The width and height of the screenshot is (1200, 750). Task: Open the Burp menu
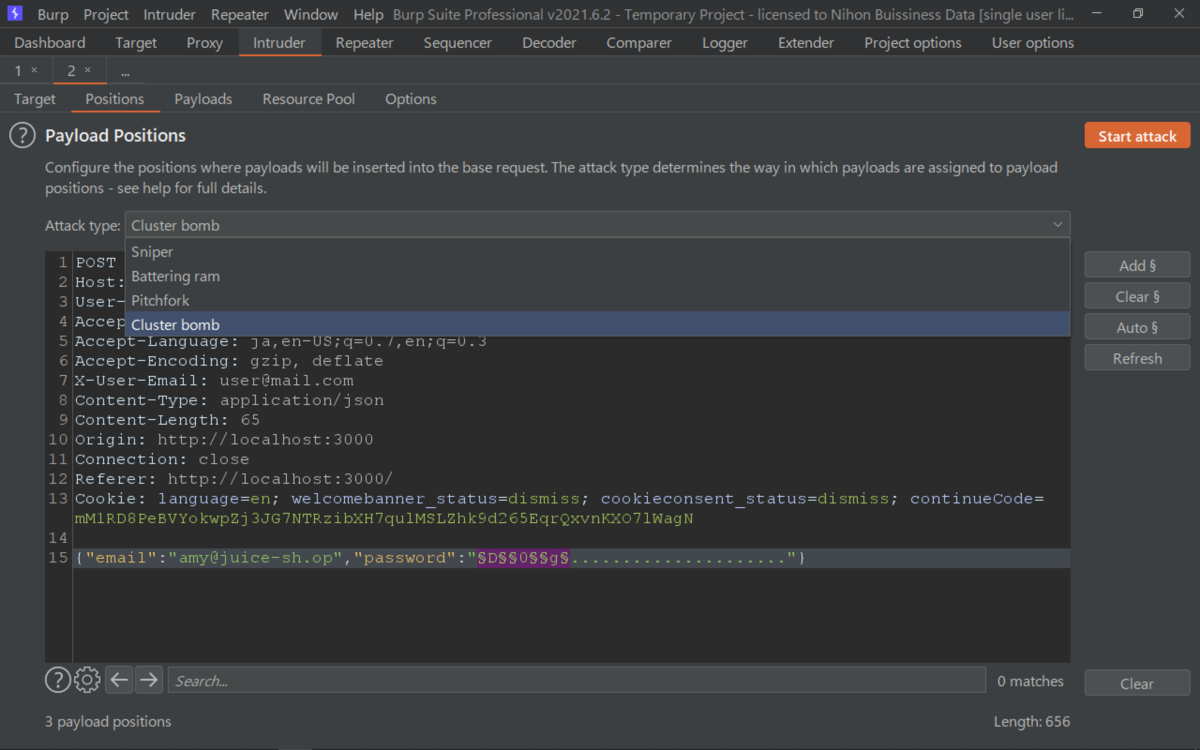pyautogui.click(x=53, y=15)
